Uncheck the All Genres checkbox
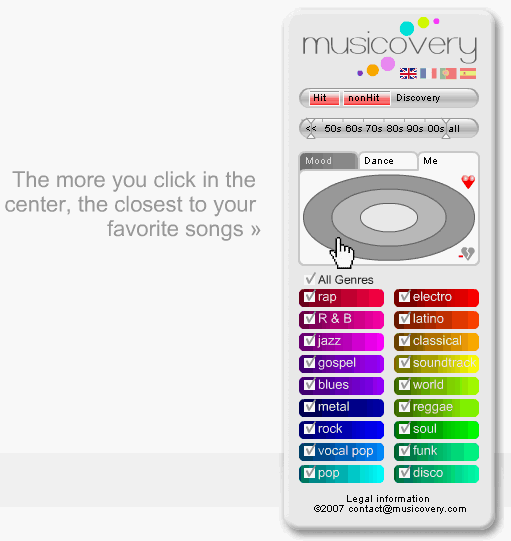The height and width of the screenshot is (541, 511). click(x=310, y=279)
